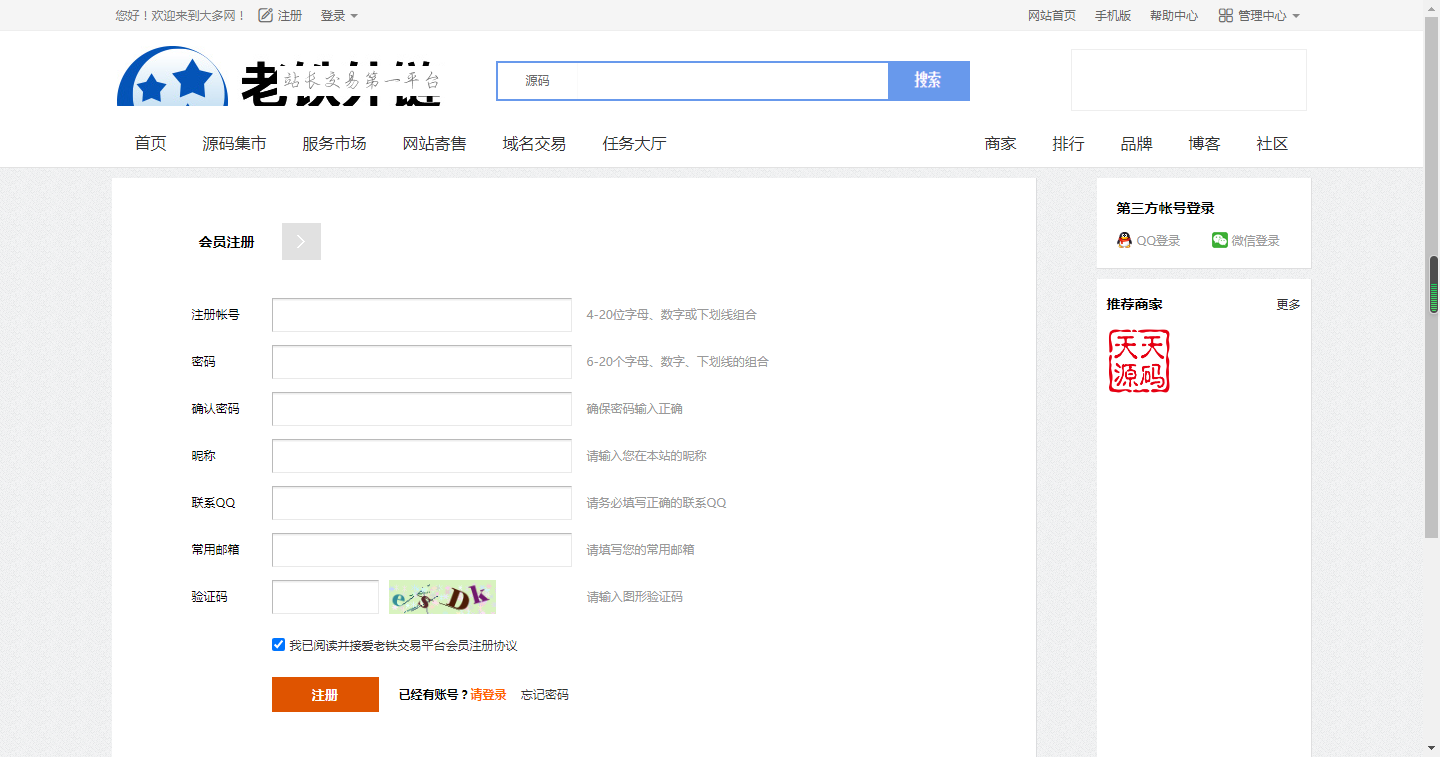
Task: Click the blue 搜索 button
Action: tap(928, 81)
